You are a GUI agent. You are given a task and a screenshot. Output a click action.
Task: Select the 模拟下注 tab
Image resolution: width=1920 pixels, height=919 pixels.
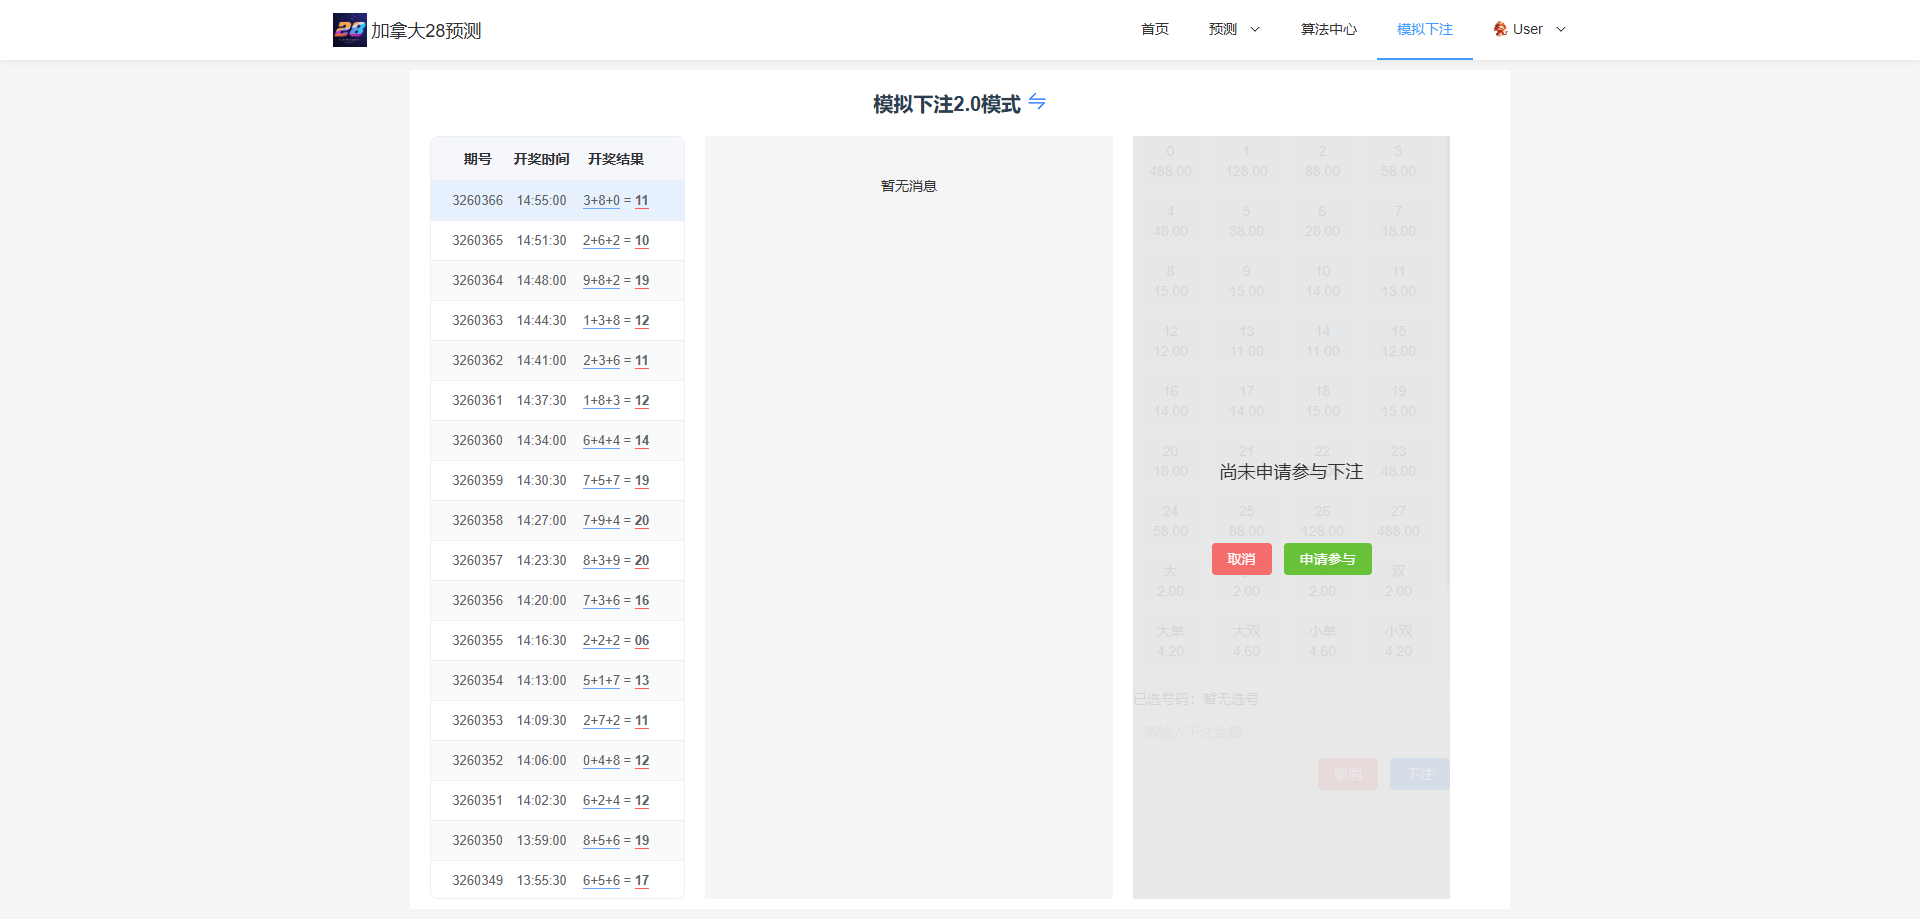coord(1425,29)
